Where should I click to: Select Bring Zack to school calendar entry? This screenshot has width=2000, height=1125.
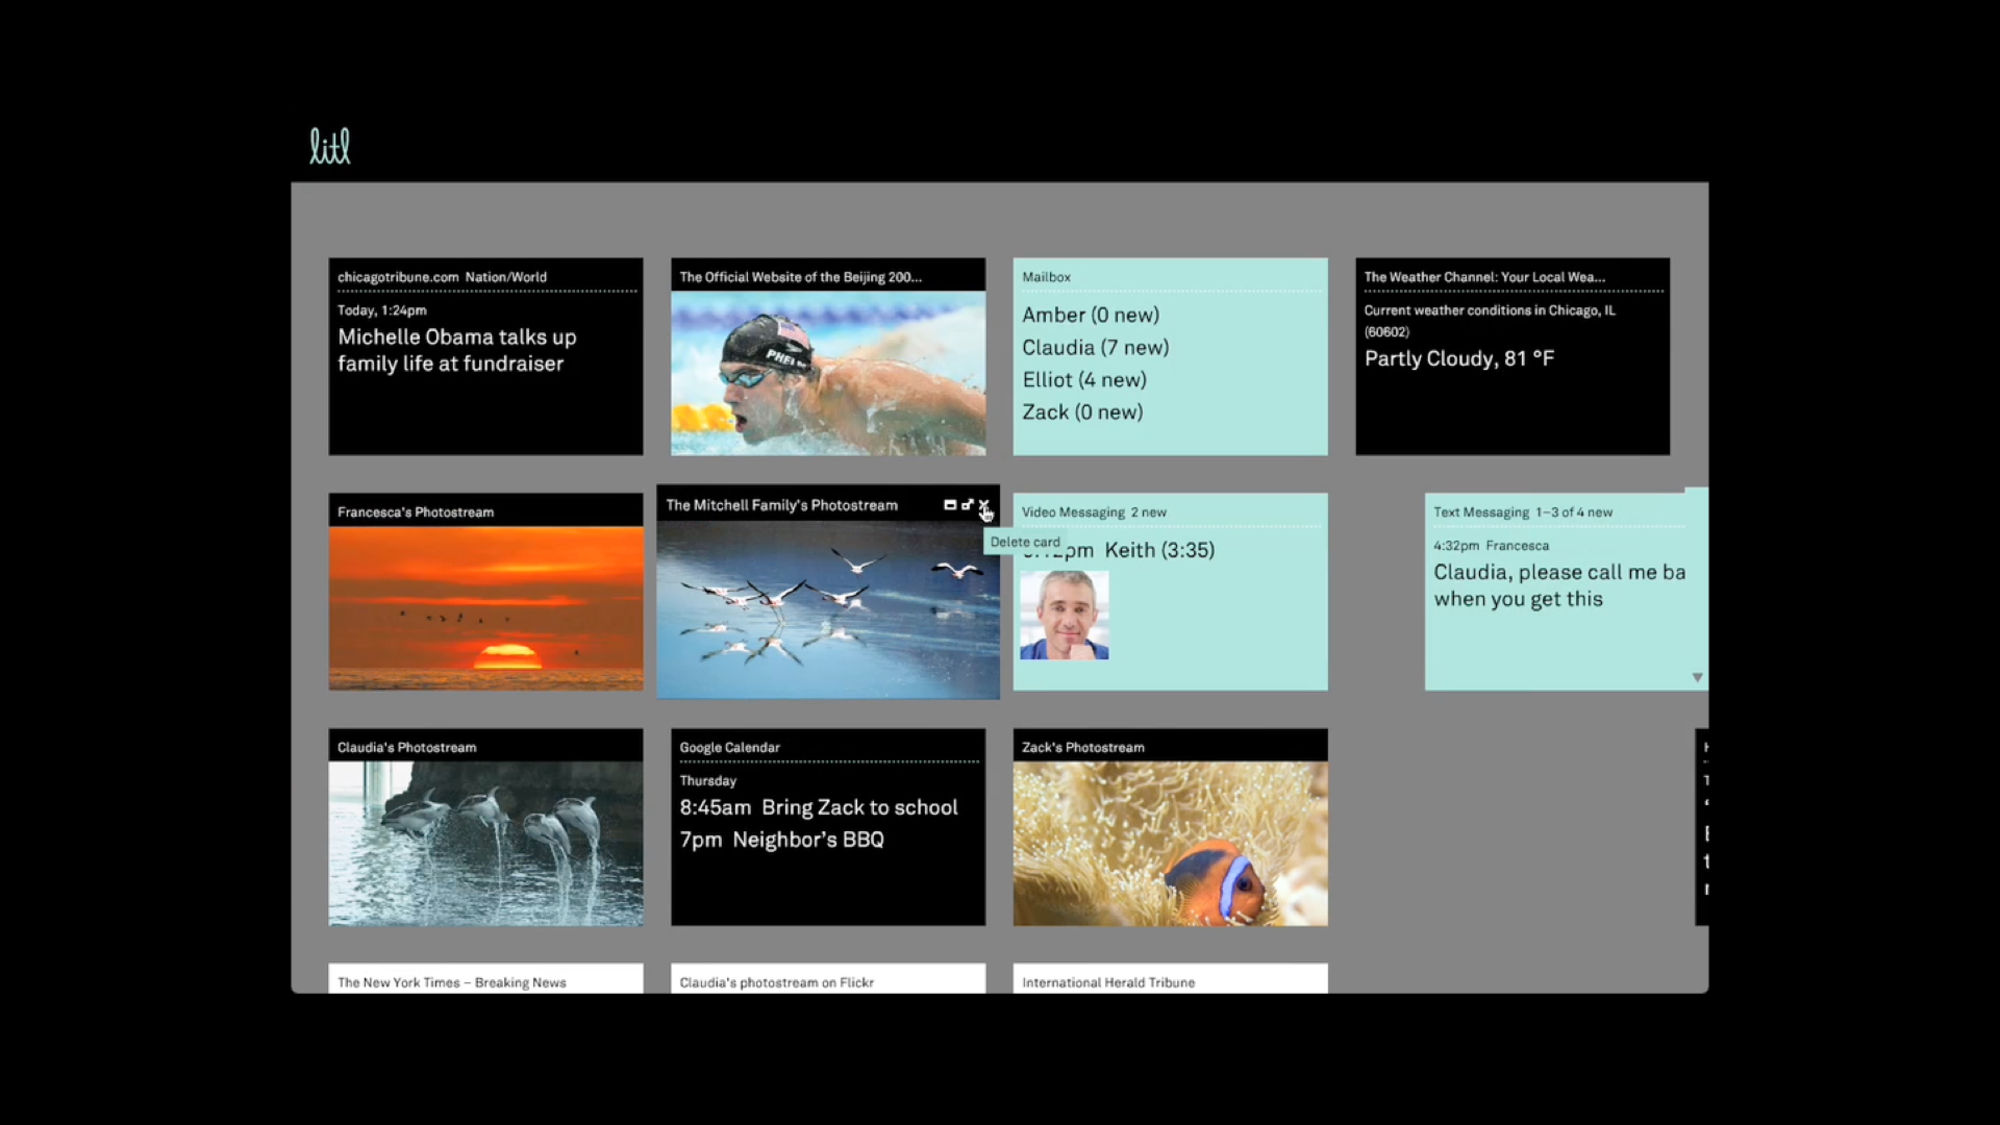click(x=818, y=808)
